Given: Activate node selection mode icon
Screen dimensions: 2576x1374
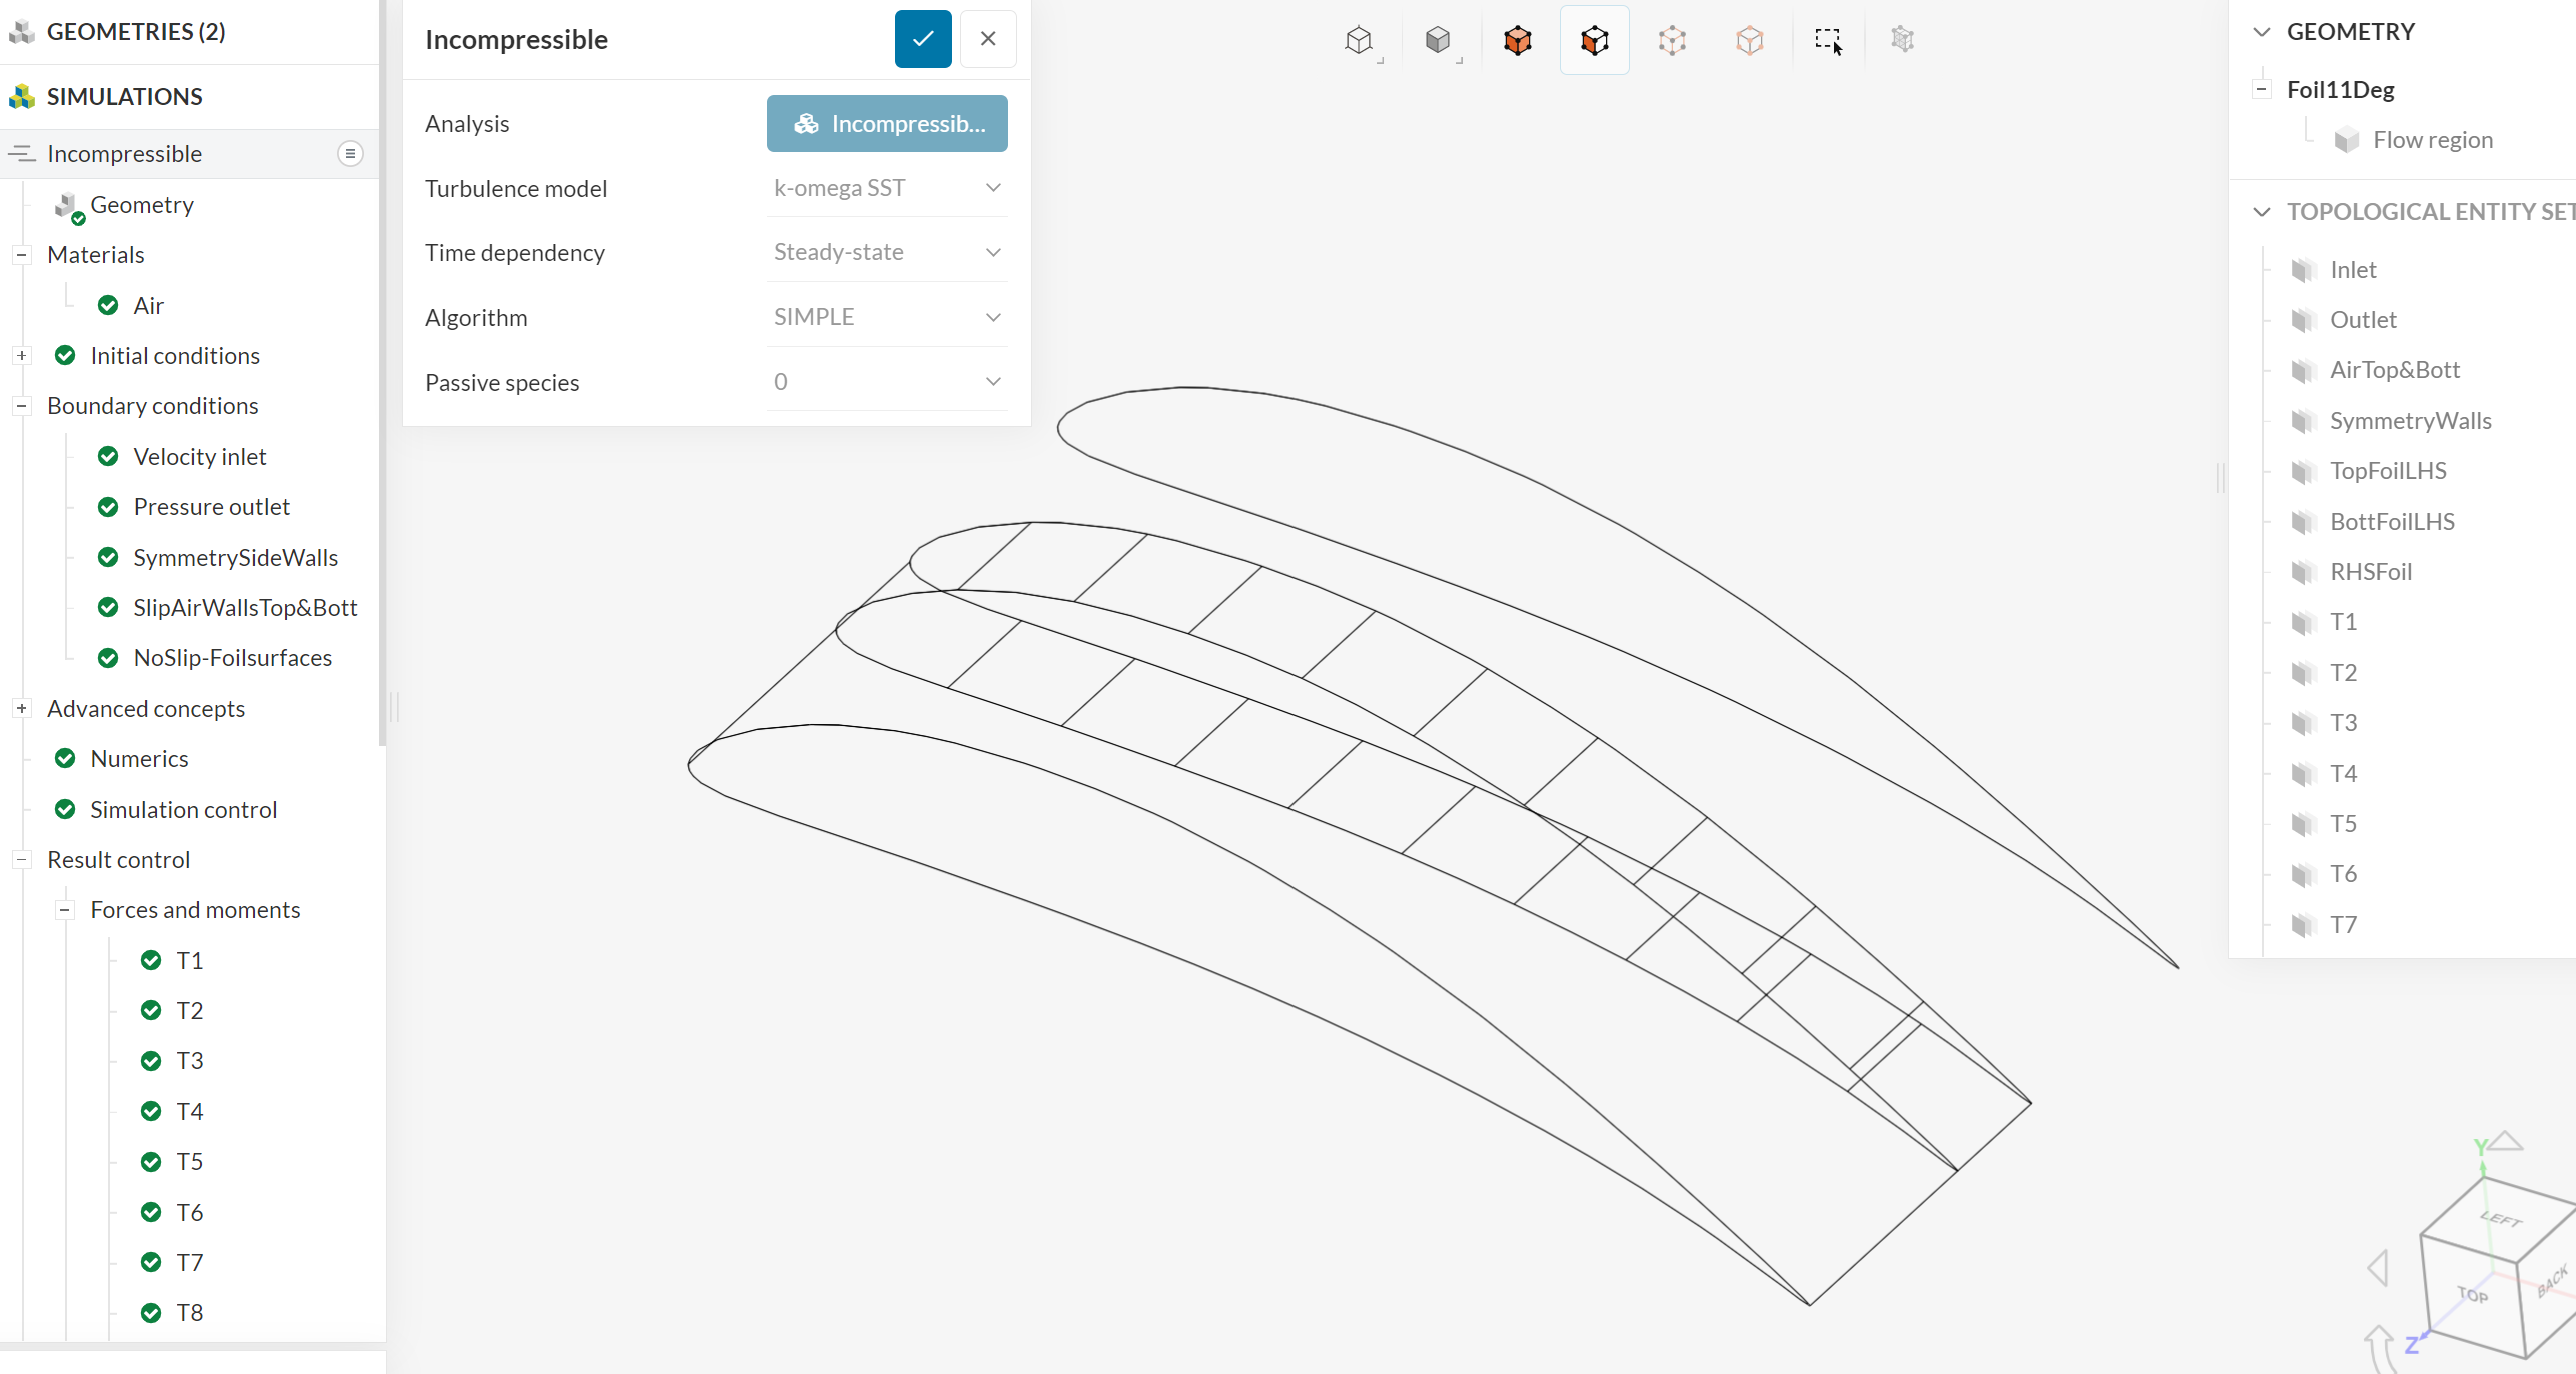Looking at the screenshot, I should [1749, 40].
